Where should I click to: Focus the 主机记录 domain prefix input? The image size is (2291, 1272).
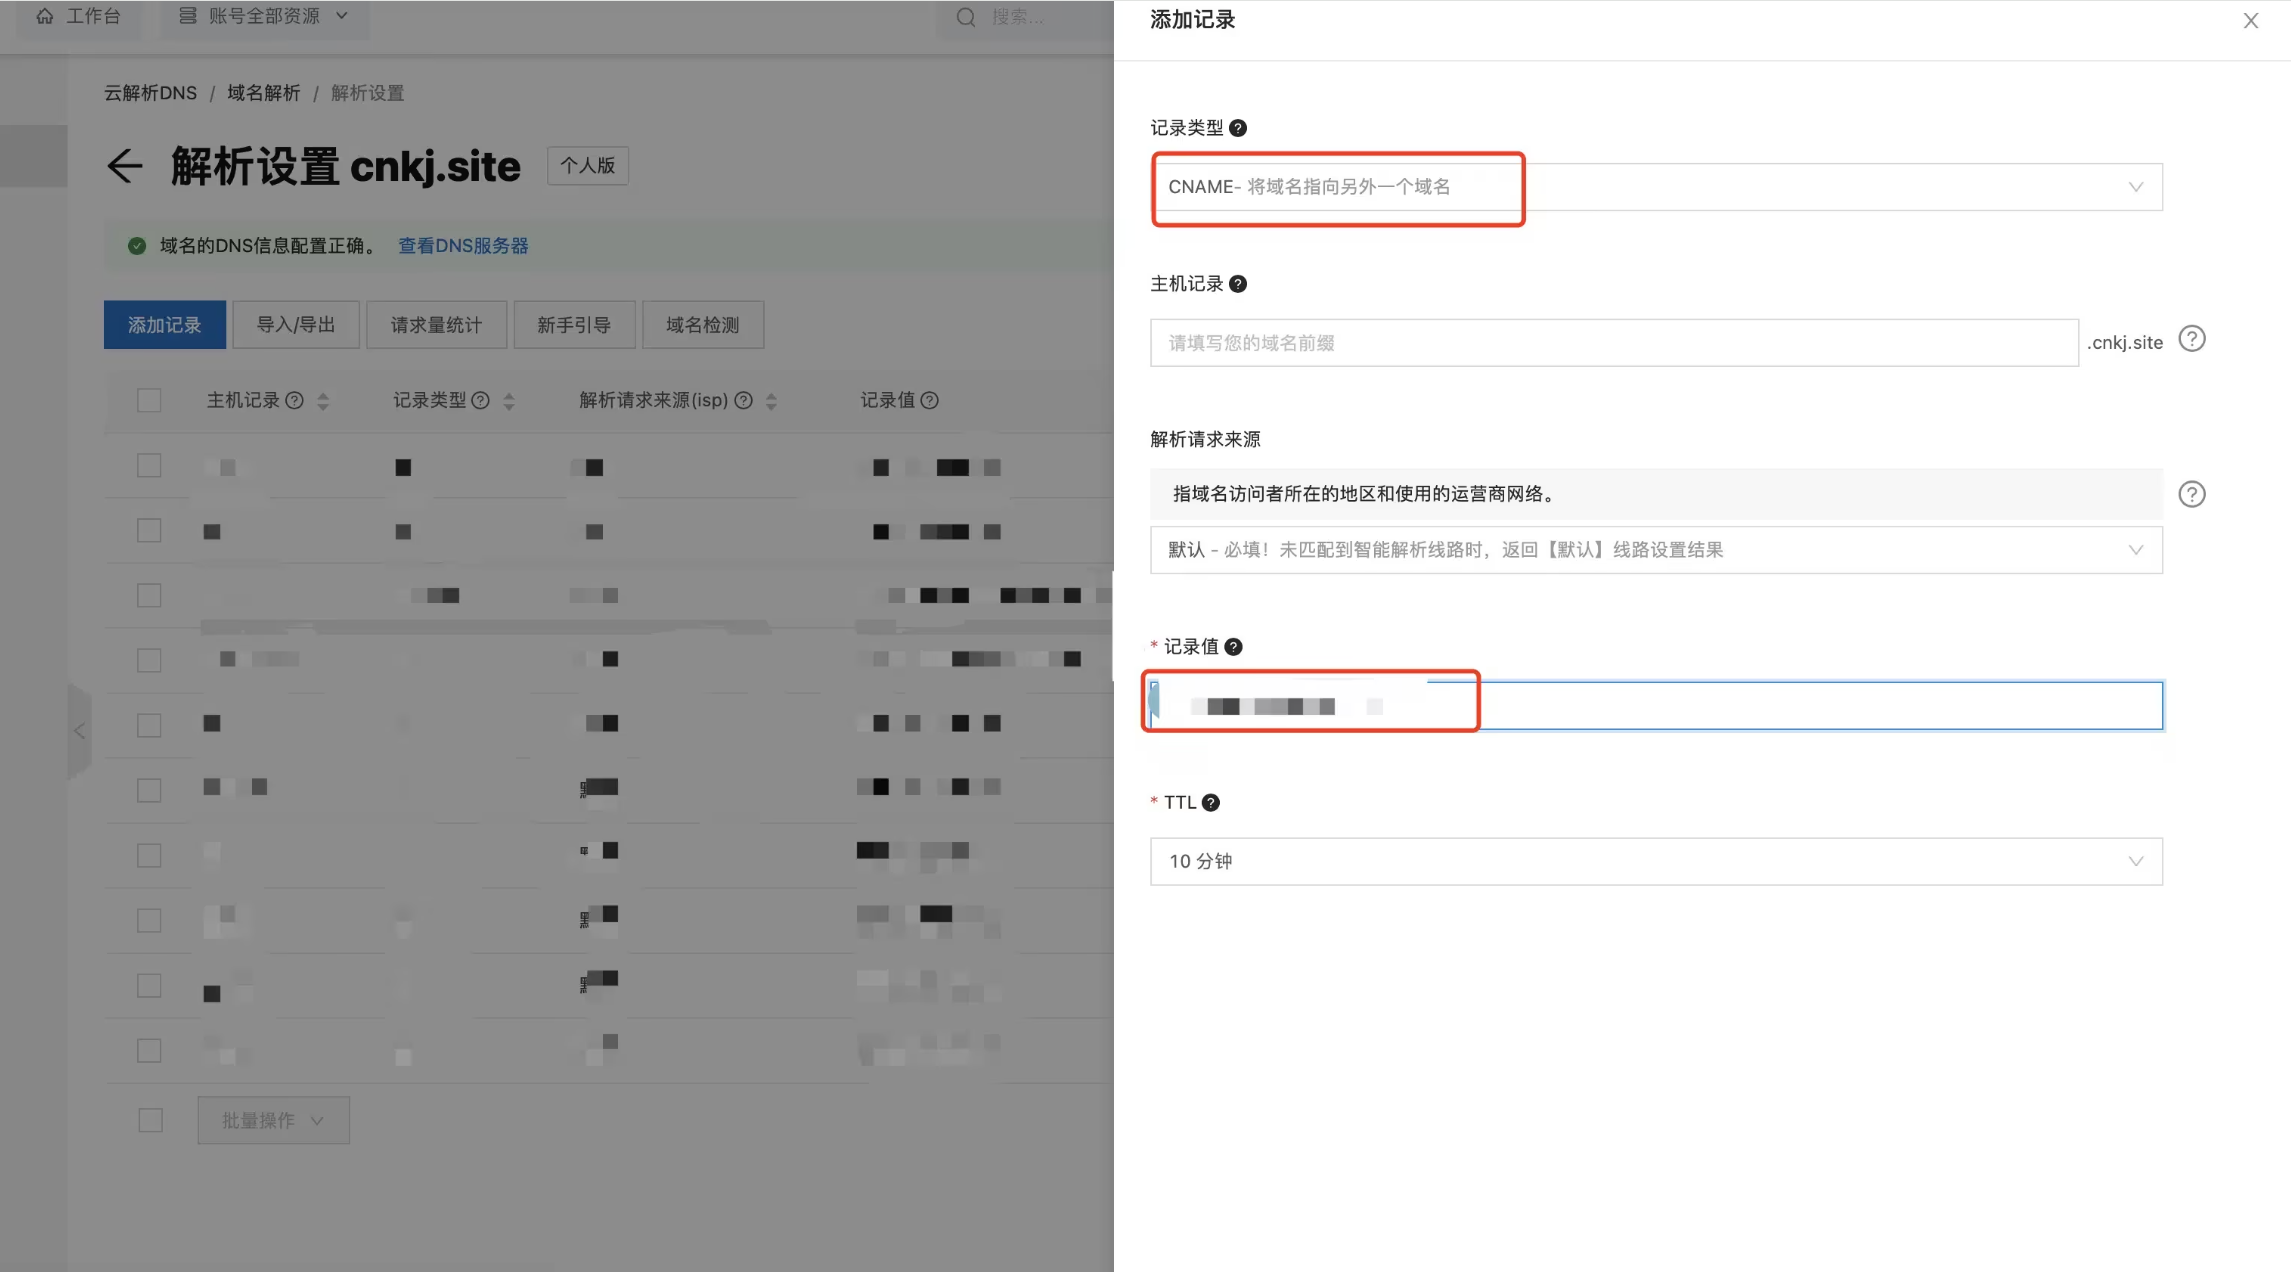(x=1613, y=343)
